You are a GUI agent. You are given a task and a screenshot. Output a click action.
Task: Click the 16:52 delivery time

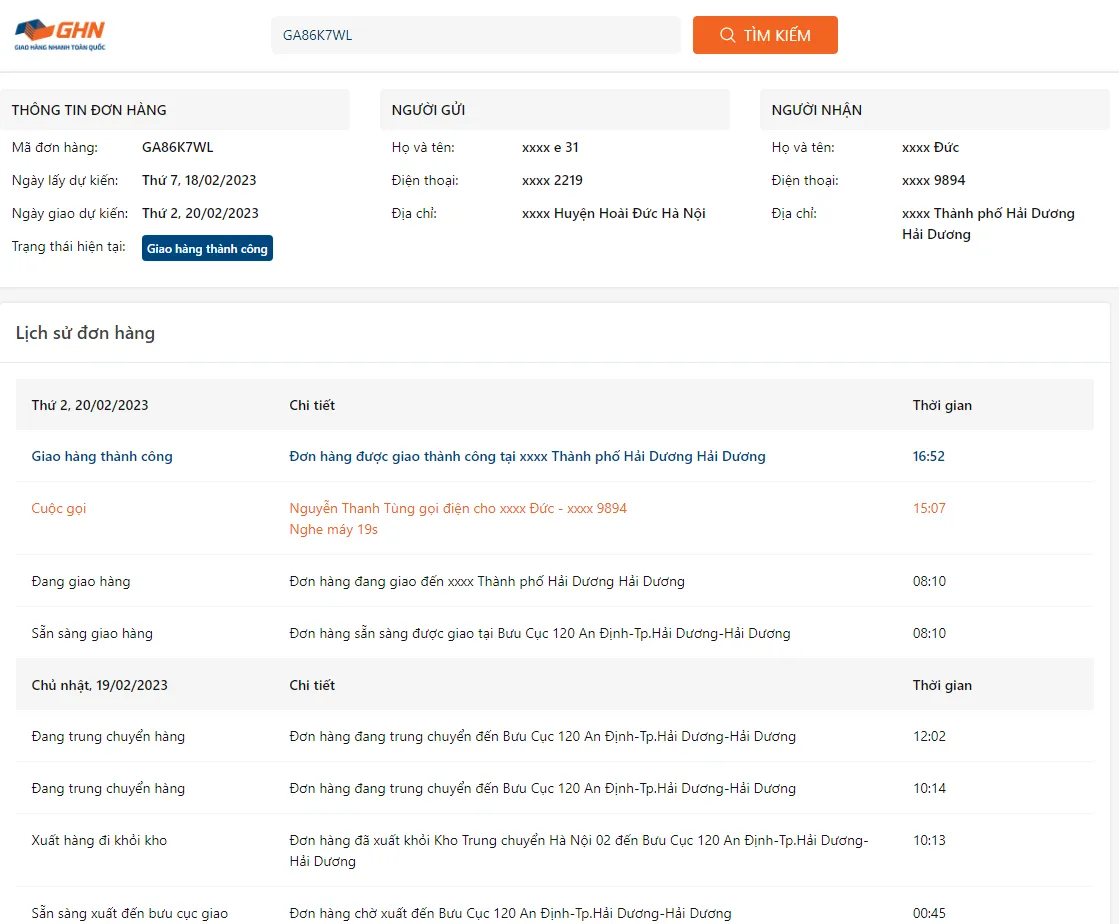coord(928,457)
